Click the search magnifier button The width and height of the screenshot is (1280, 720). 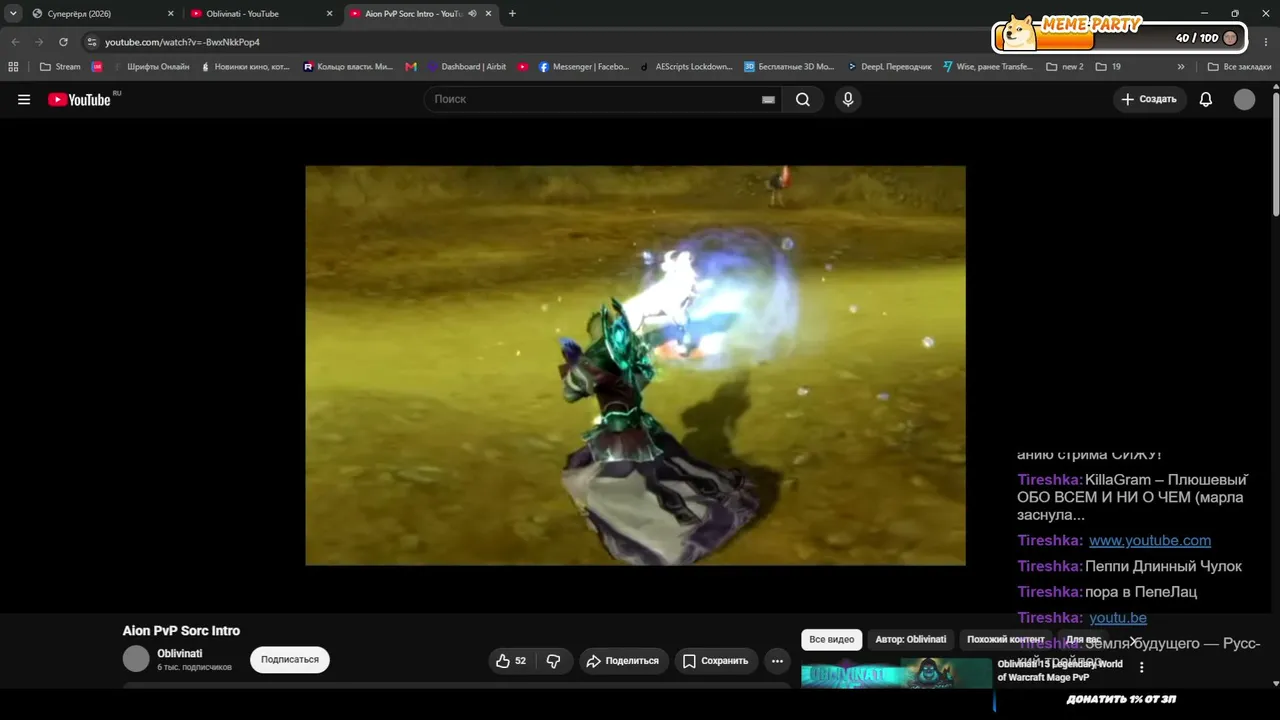point(803,99)
